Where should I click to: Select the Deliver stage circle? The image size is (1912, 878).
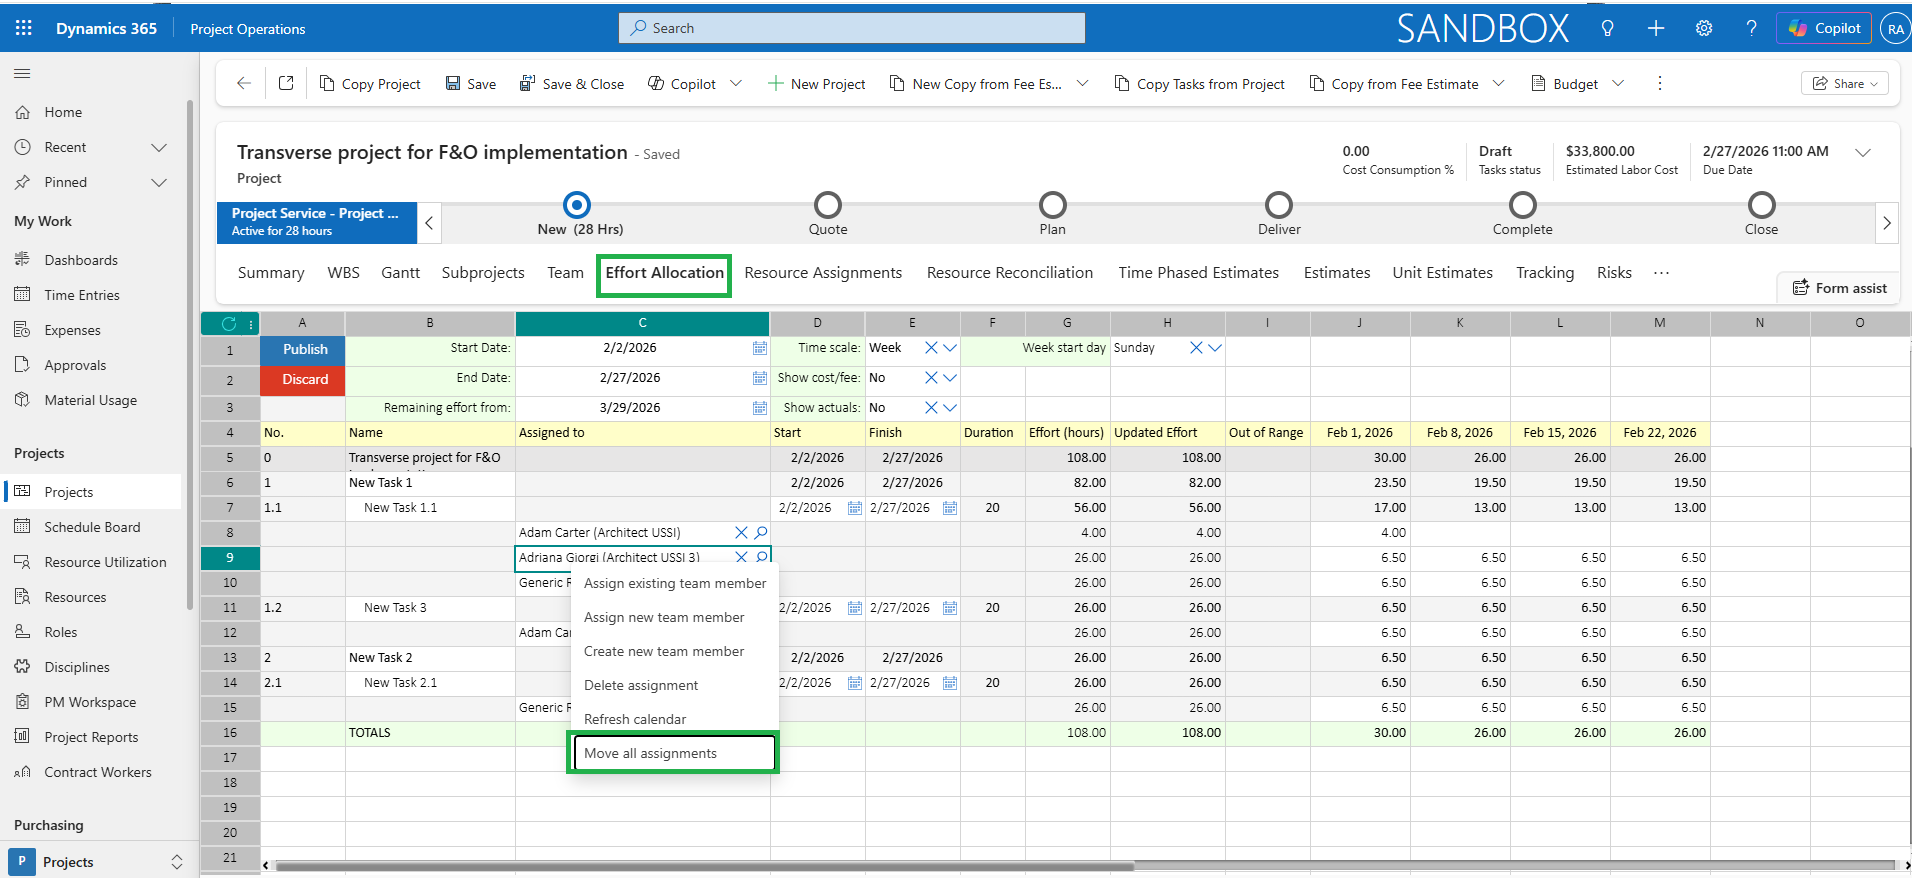1278,205
